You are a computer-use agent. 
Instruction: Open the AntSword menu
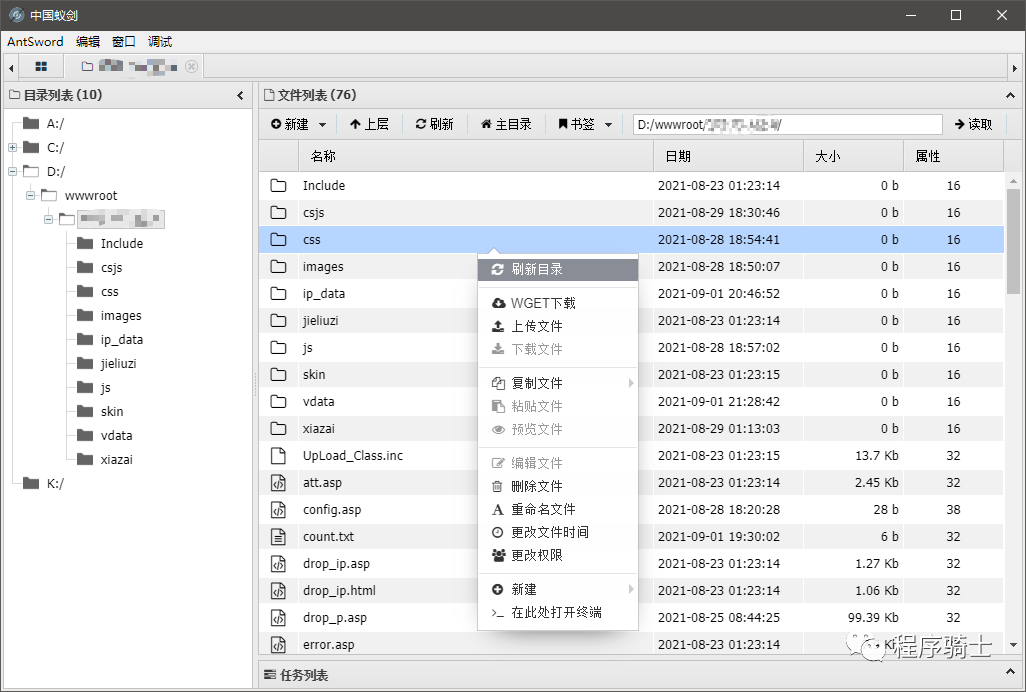pyautogui.click(x=34, y=42)
